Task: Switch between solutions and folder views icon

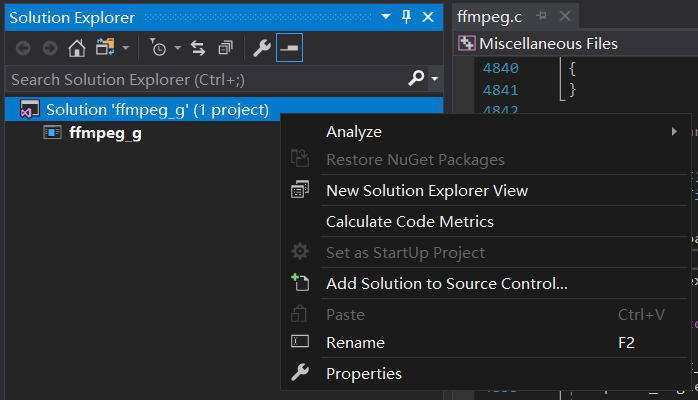Action: [105, 47]
